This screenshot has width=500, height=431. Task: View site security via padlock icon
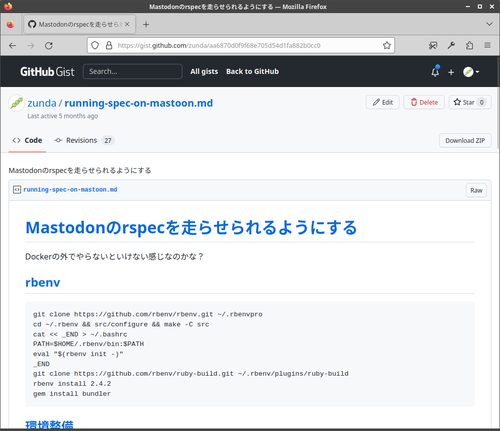coord(109,45)
